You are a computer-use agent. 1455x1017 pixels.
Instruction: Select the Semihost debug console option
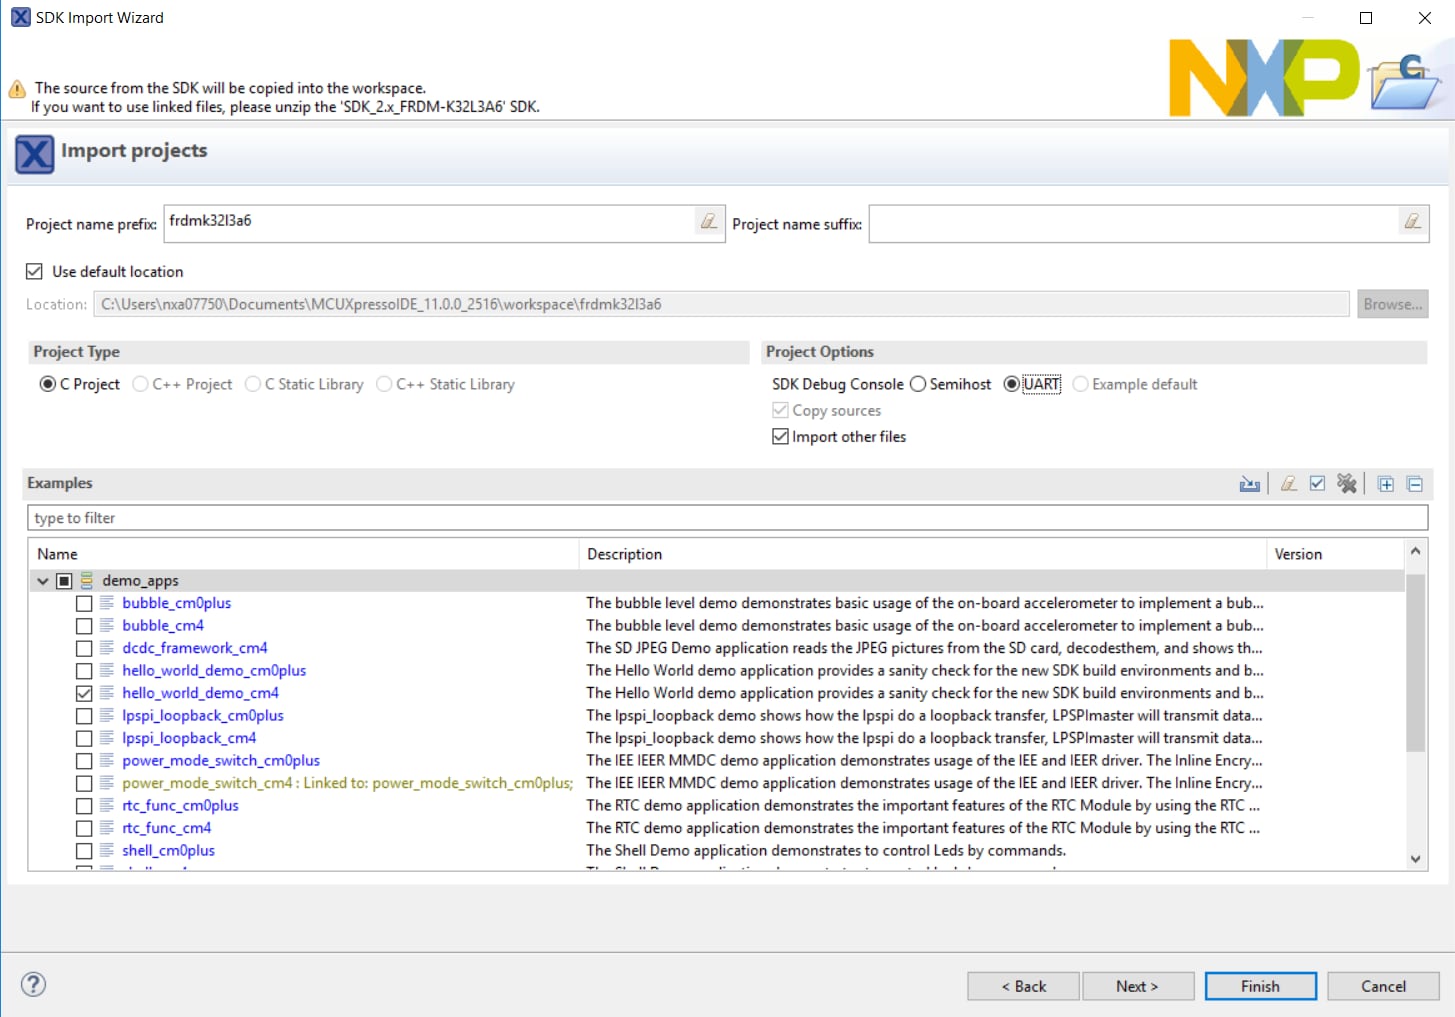pyautogui.click(x=918, y=385)
